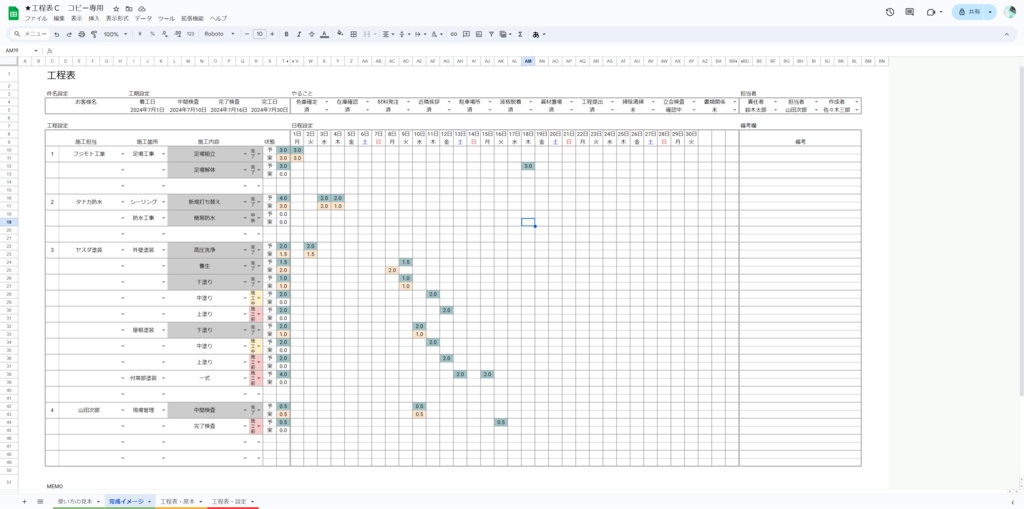Viewport: 1024px width, 509px height.
Task: Click the print icon in toolbar
Action: point(81,34)
